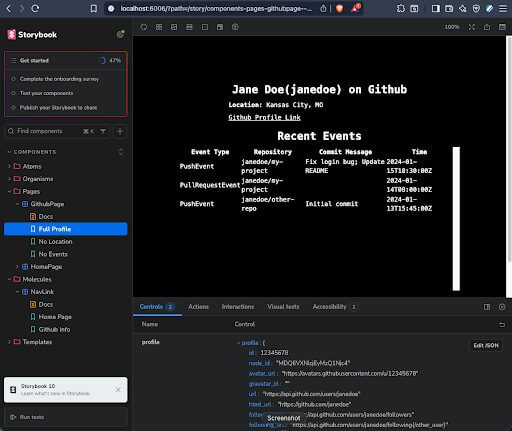Toggle the outline tool icon
The height and width of the screenshot is (431, 512).
click(x=220, y=27)
